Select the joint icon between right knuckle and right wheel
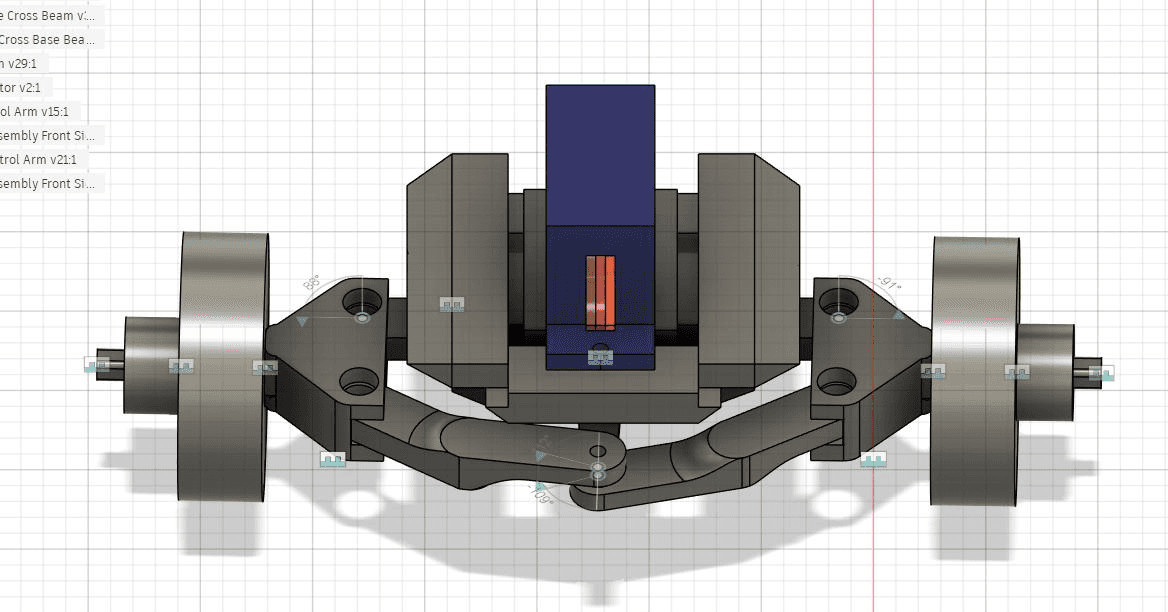 tap(933, 370)
